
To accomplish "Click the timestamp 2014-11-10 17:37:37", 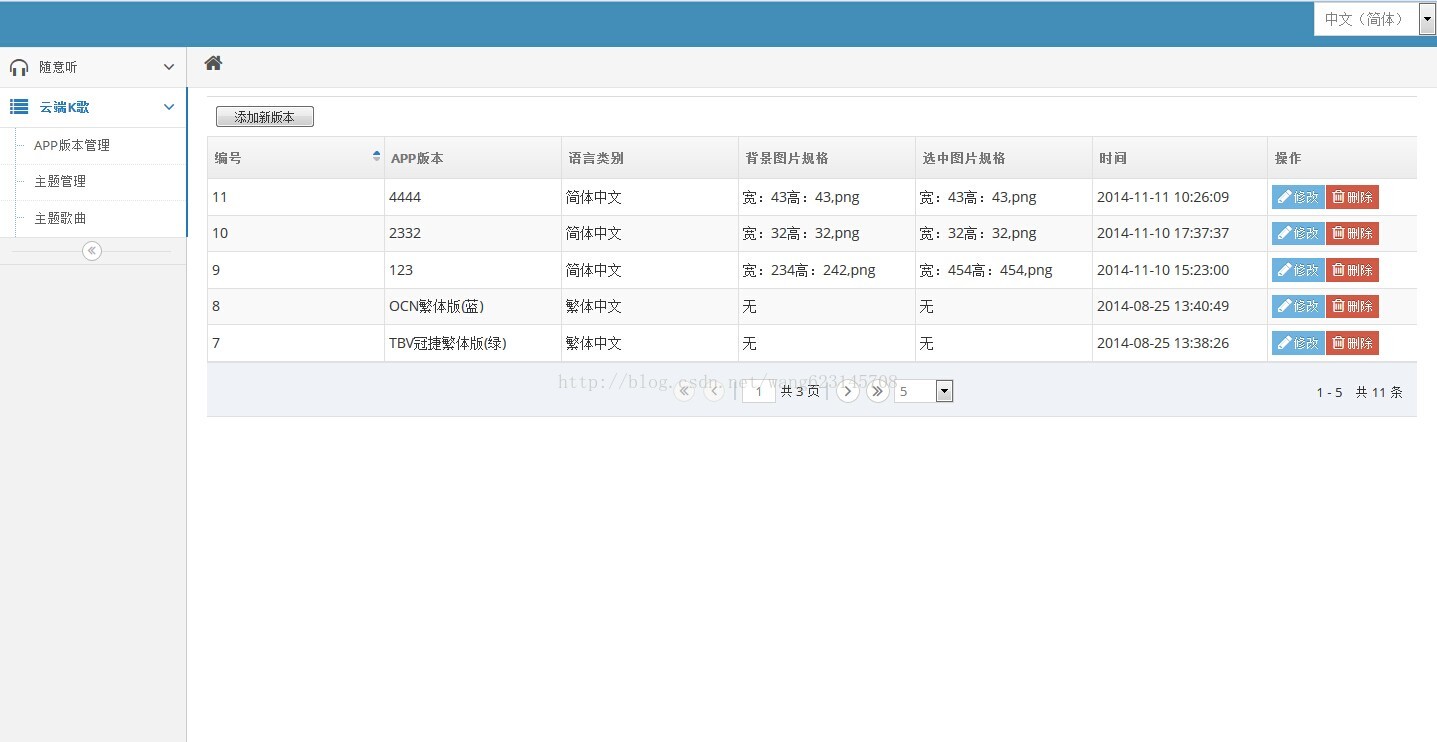I will tap(1163, 233).
